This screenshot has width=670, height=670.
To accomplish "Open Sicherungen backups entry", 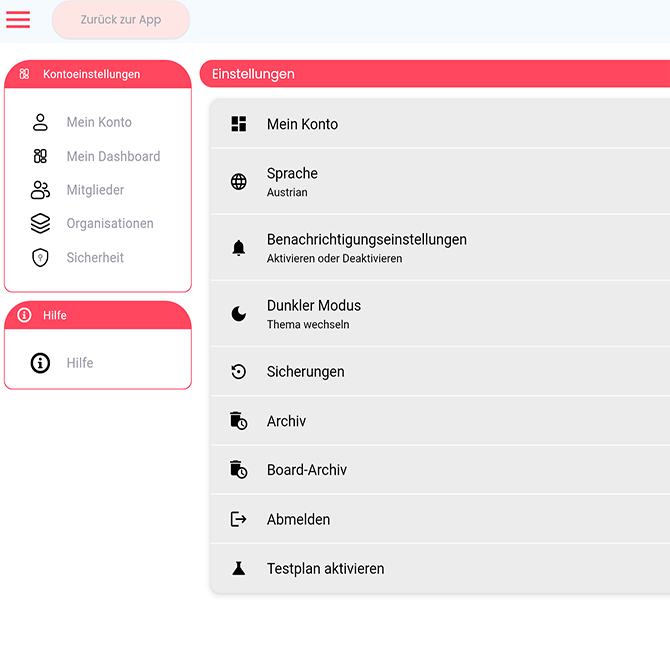I will click(x=440, y=372).
